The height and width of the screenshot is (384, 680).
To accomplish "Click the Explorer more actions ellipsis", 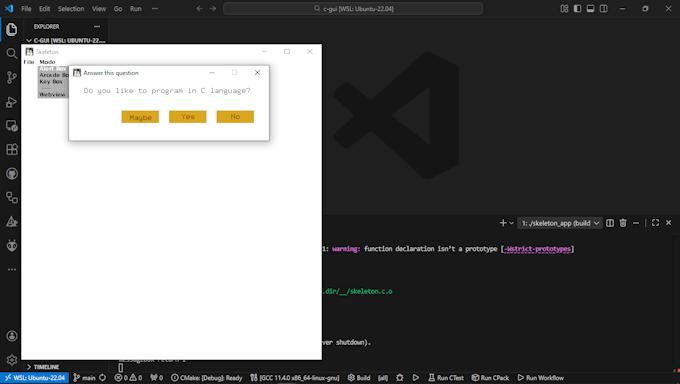I will [x=97, y=26].
